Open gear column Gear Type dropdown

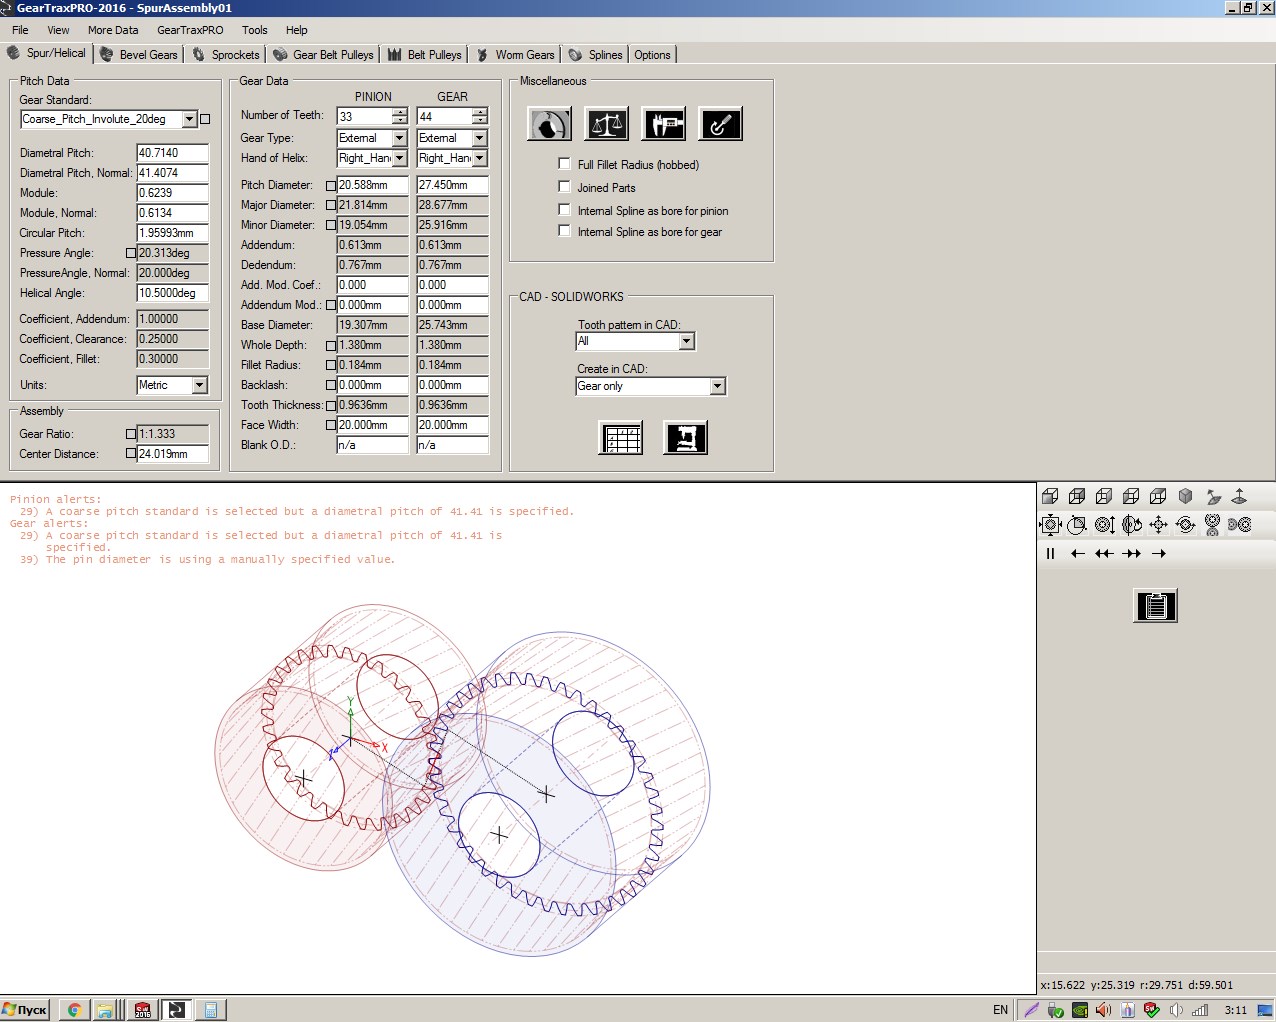tap(479, 138)
